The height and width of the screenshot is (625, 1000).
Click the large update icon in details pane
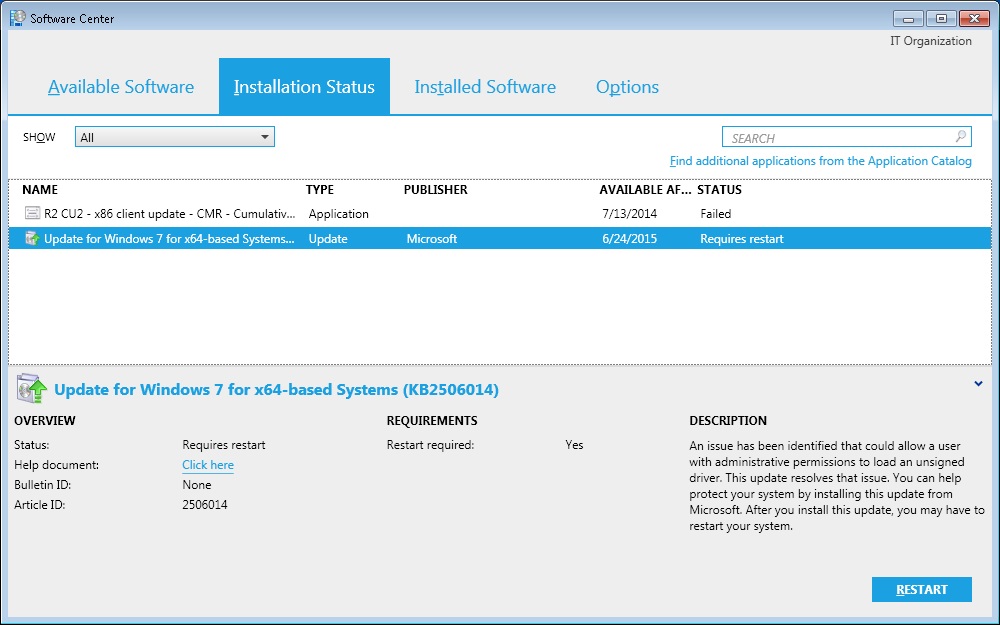pos(31,388)
